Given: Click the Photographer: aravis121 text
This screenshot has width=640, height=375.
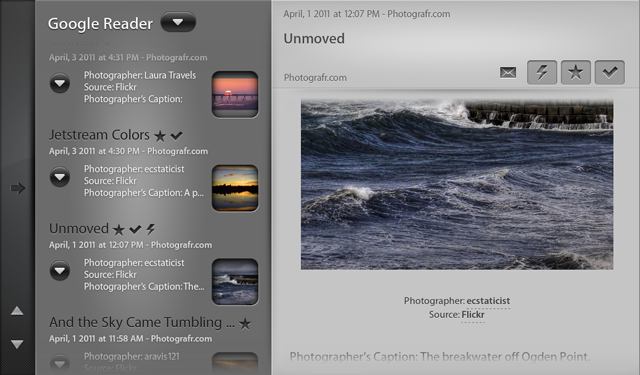Looking at the screenshot, I should (131, 357).
